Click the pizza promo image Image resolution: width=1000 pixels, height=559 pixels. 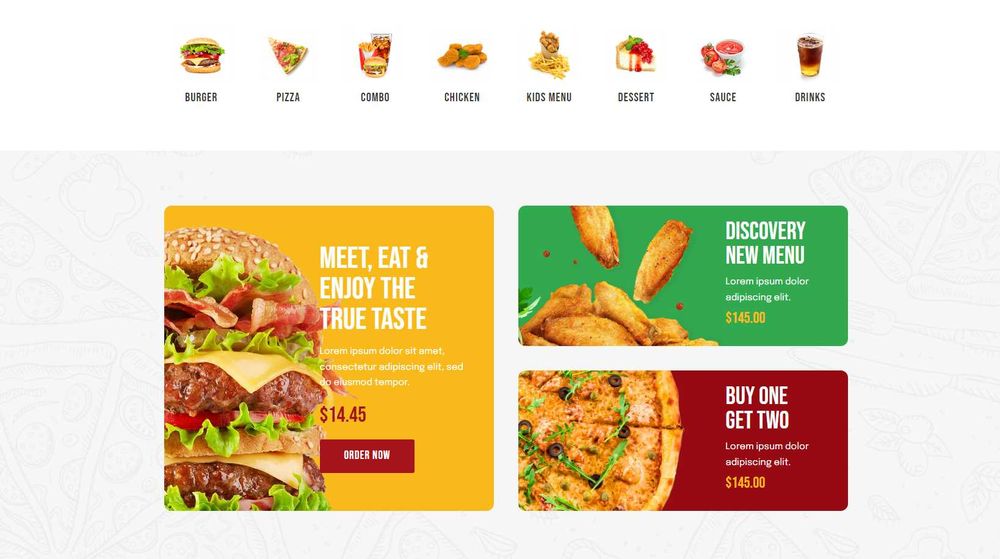599,440
